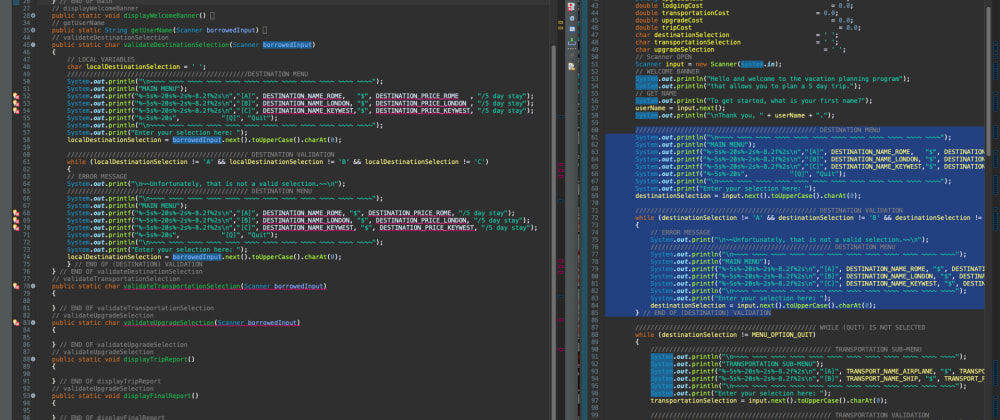The height and width of the screenshot is (420, 1000).
Task: Collapse displayTripReport method fold at line 88
Action: pyautogui.click(x=33, y=359)
